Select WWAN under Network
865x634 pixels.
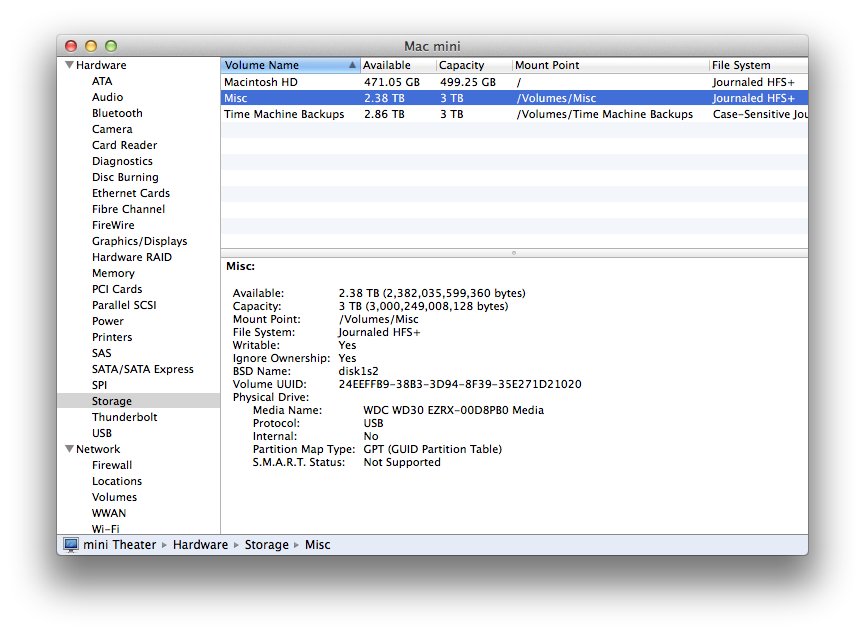pyautogui.click(x=109, y=513)
